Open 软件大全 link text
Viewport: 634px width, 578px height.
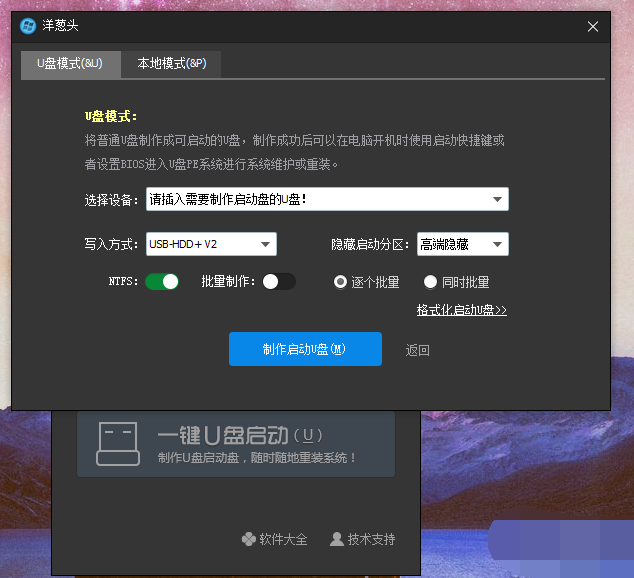coord(283,539)
